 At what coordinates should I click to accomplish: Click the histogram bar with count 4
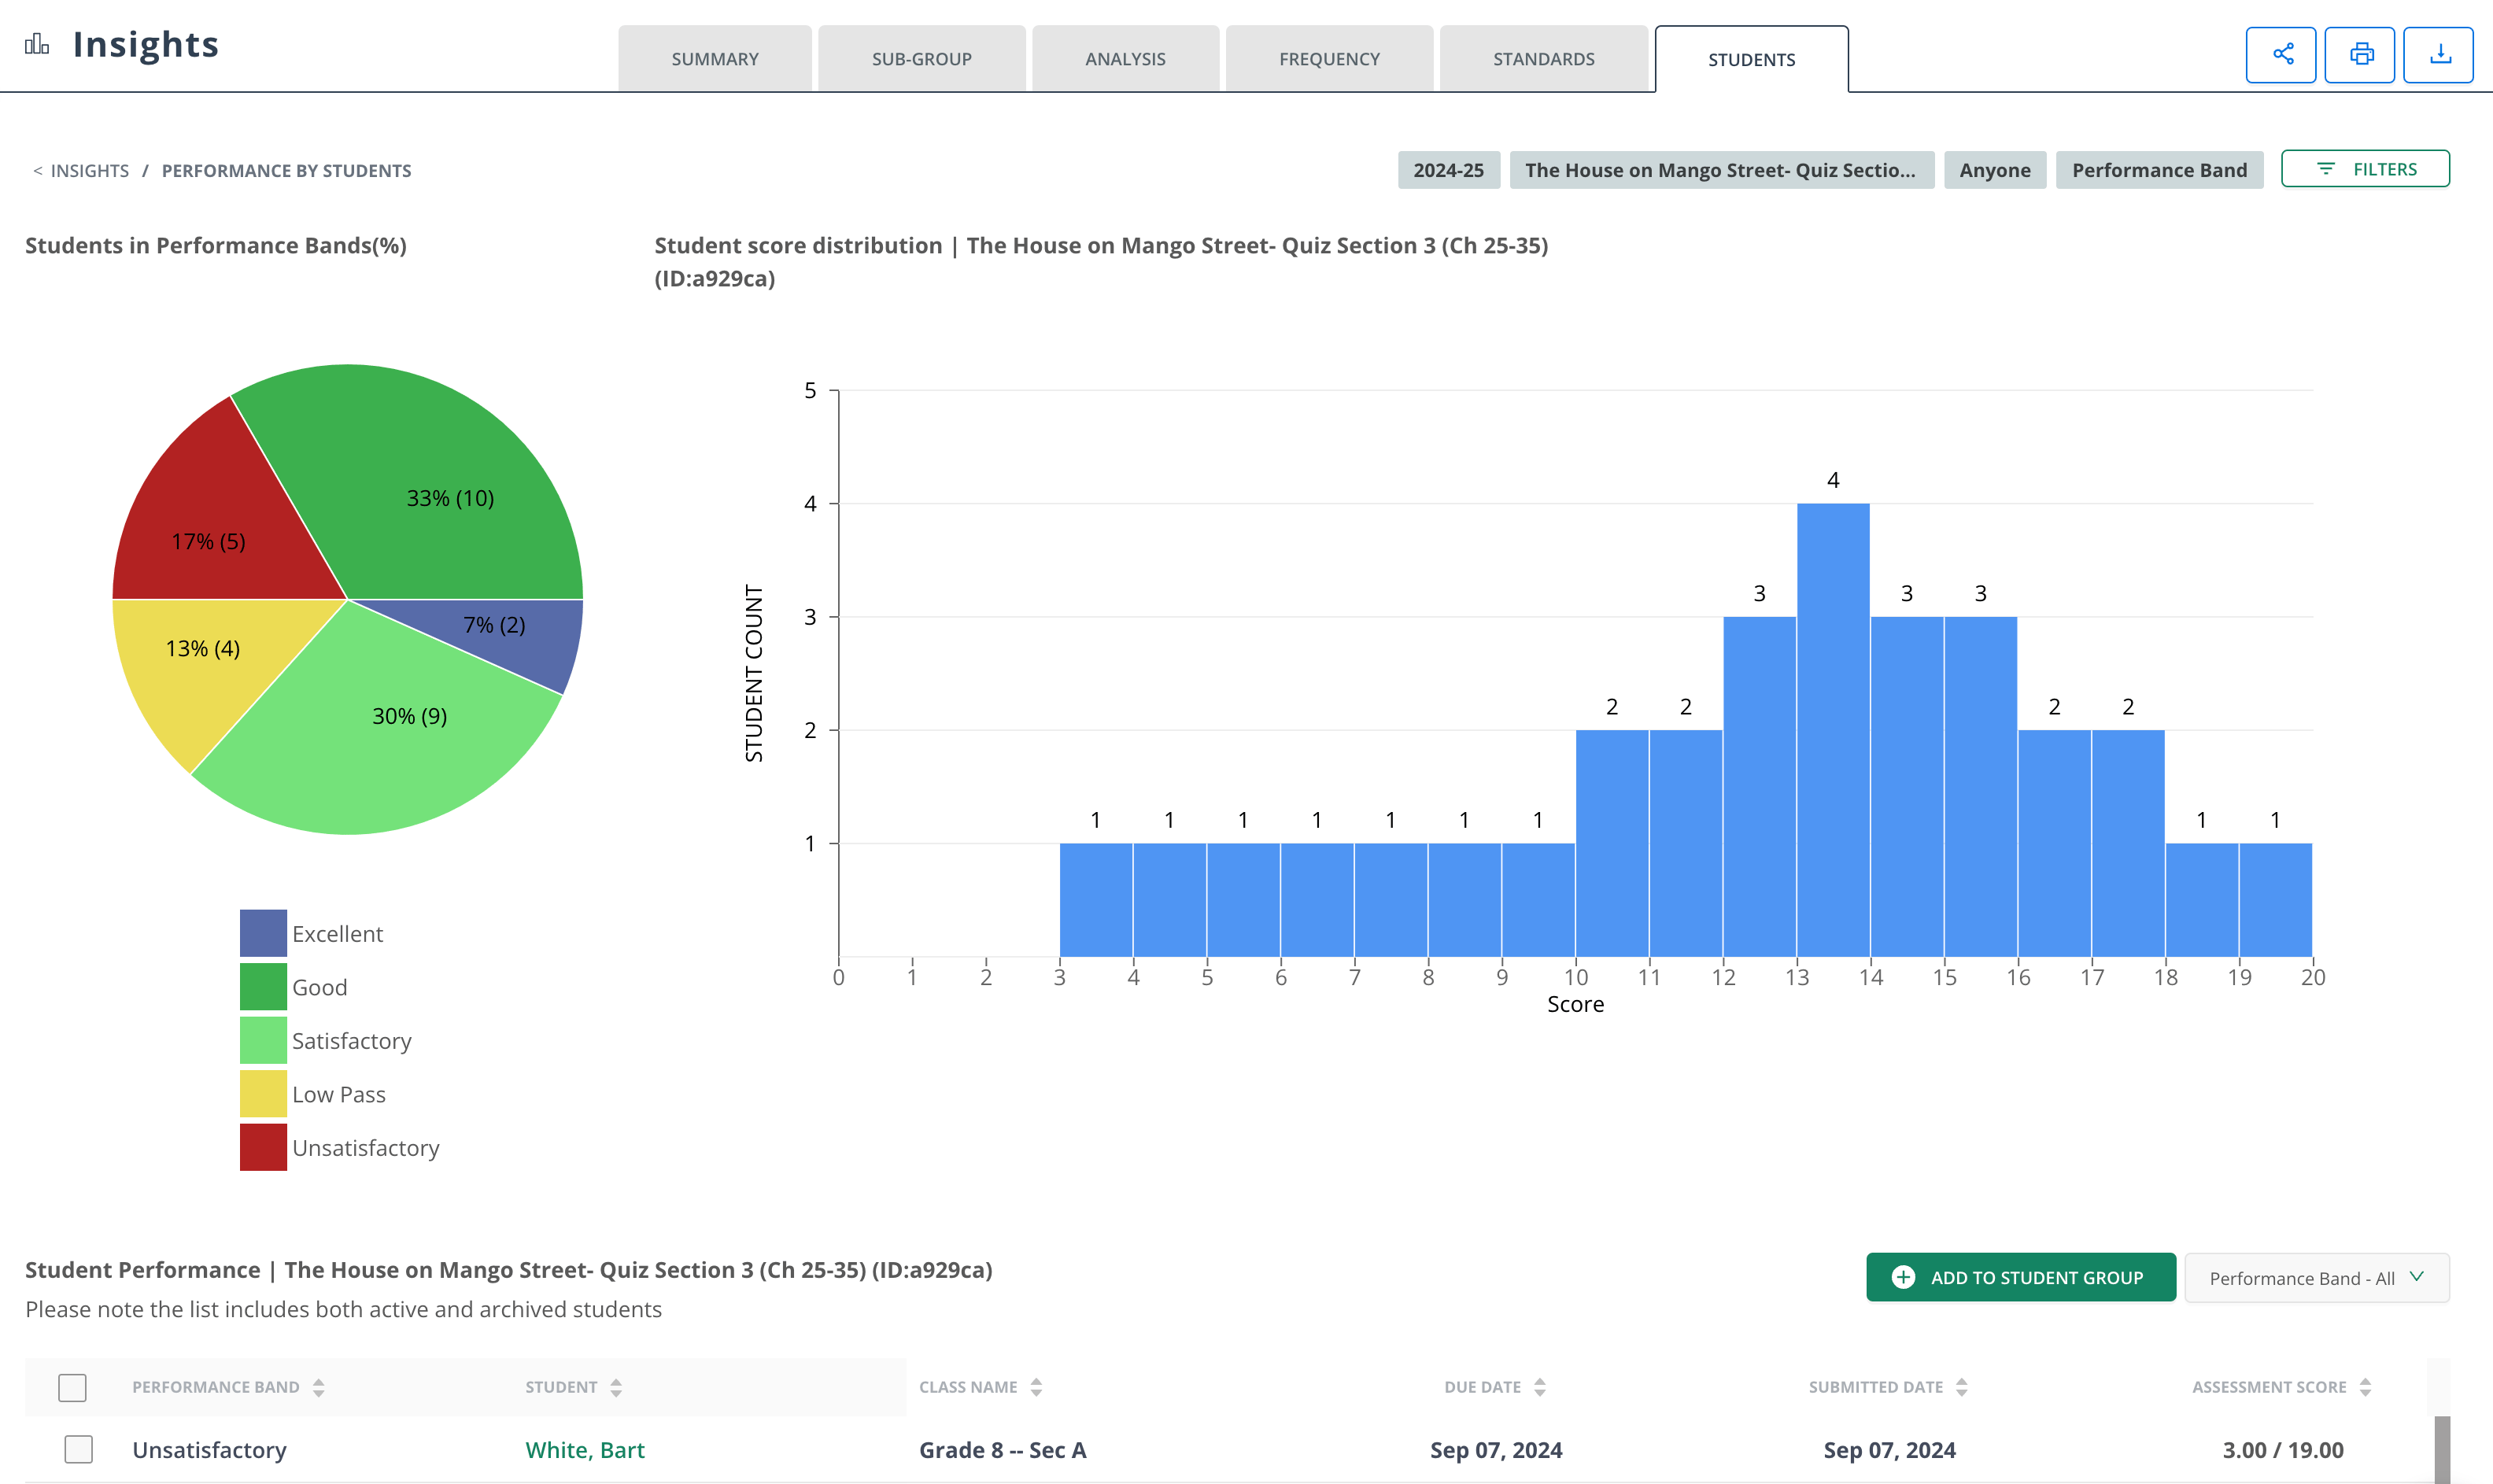click(1833, 730)
